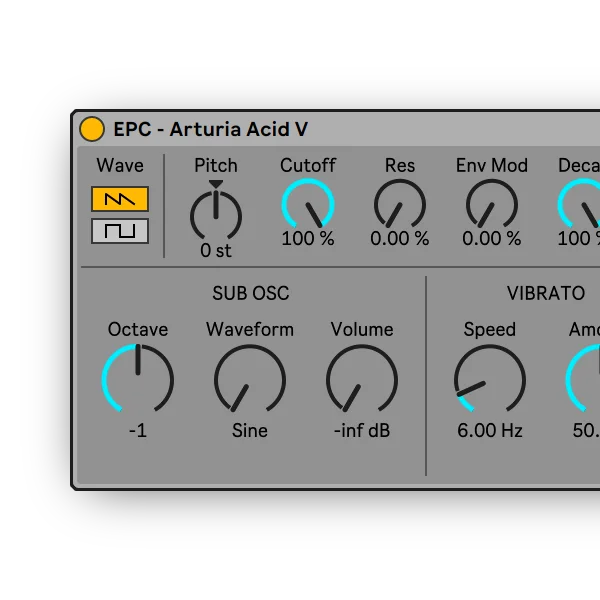Image resolution: width=600 pixels, height=600 pixels.
Task: Click the SUB OSC section heading
Action: click(x=251, y=293)
